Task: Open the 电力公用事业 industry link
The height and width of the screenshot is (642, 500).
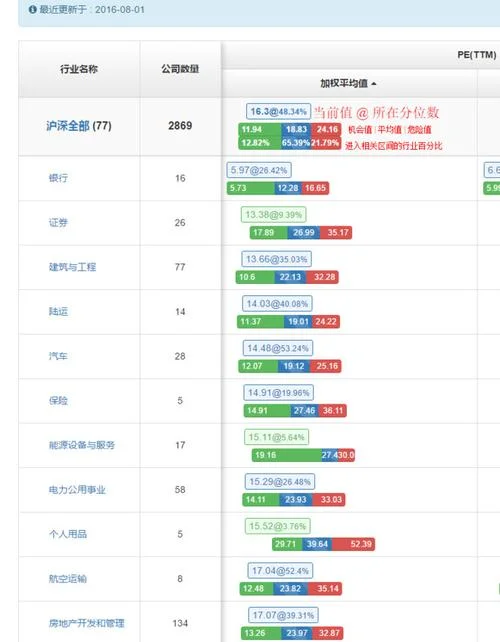Action: click(x=77, y=490)
